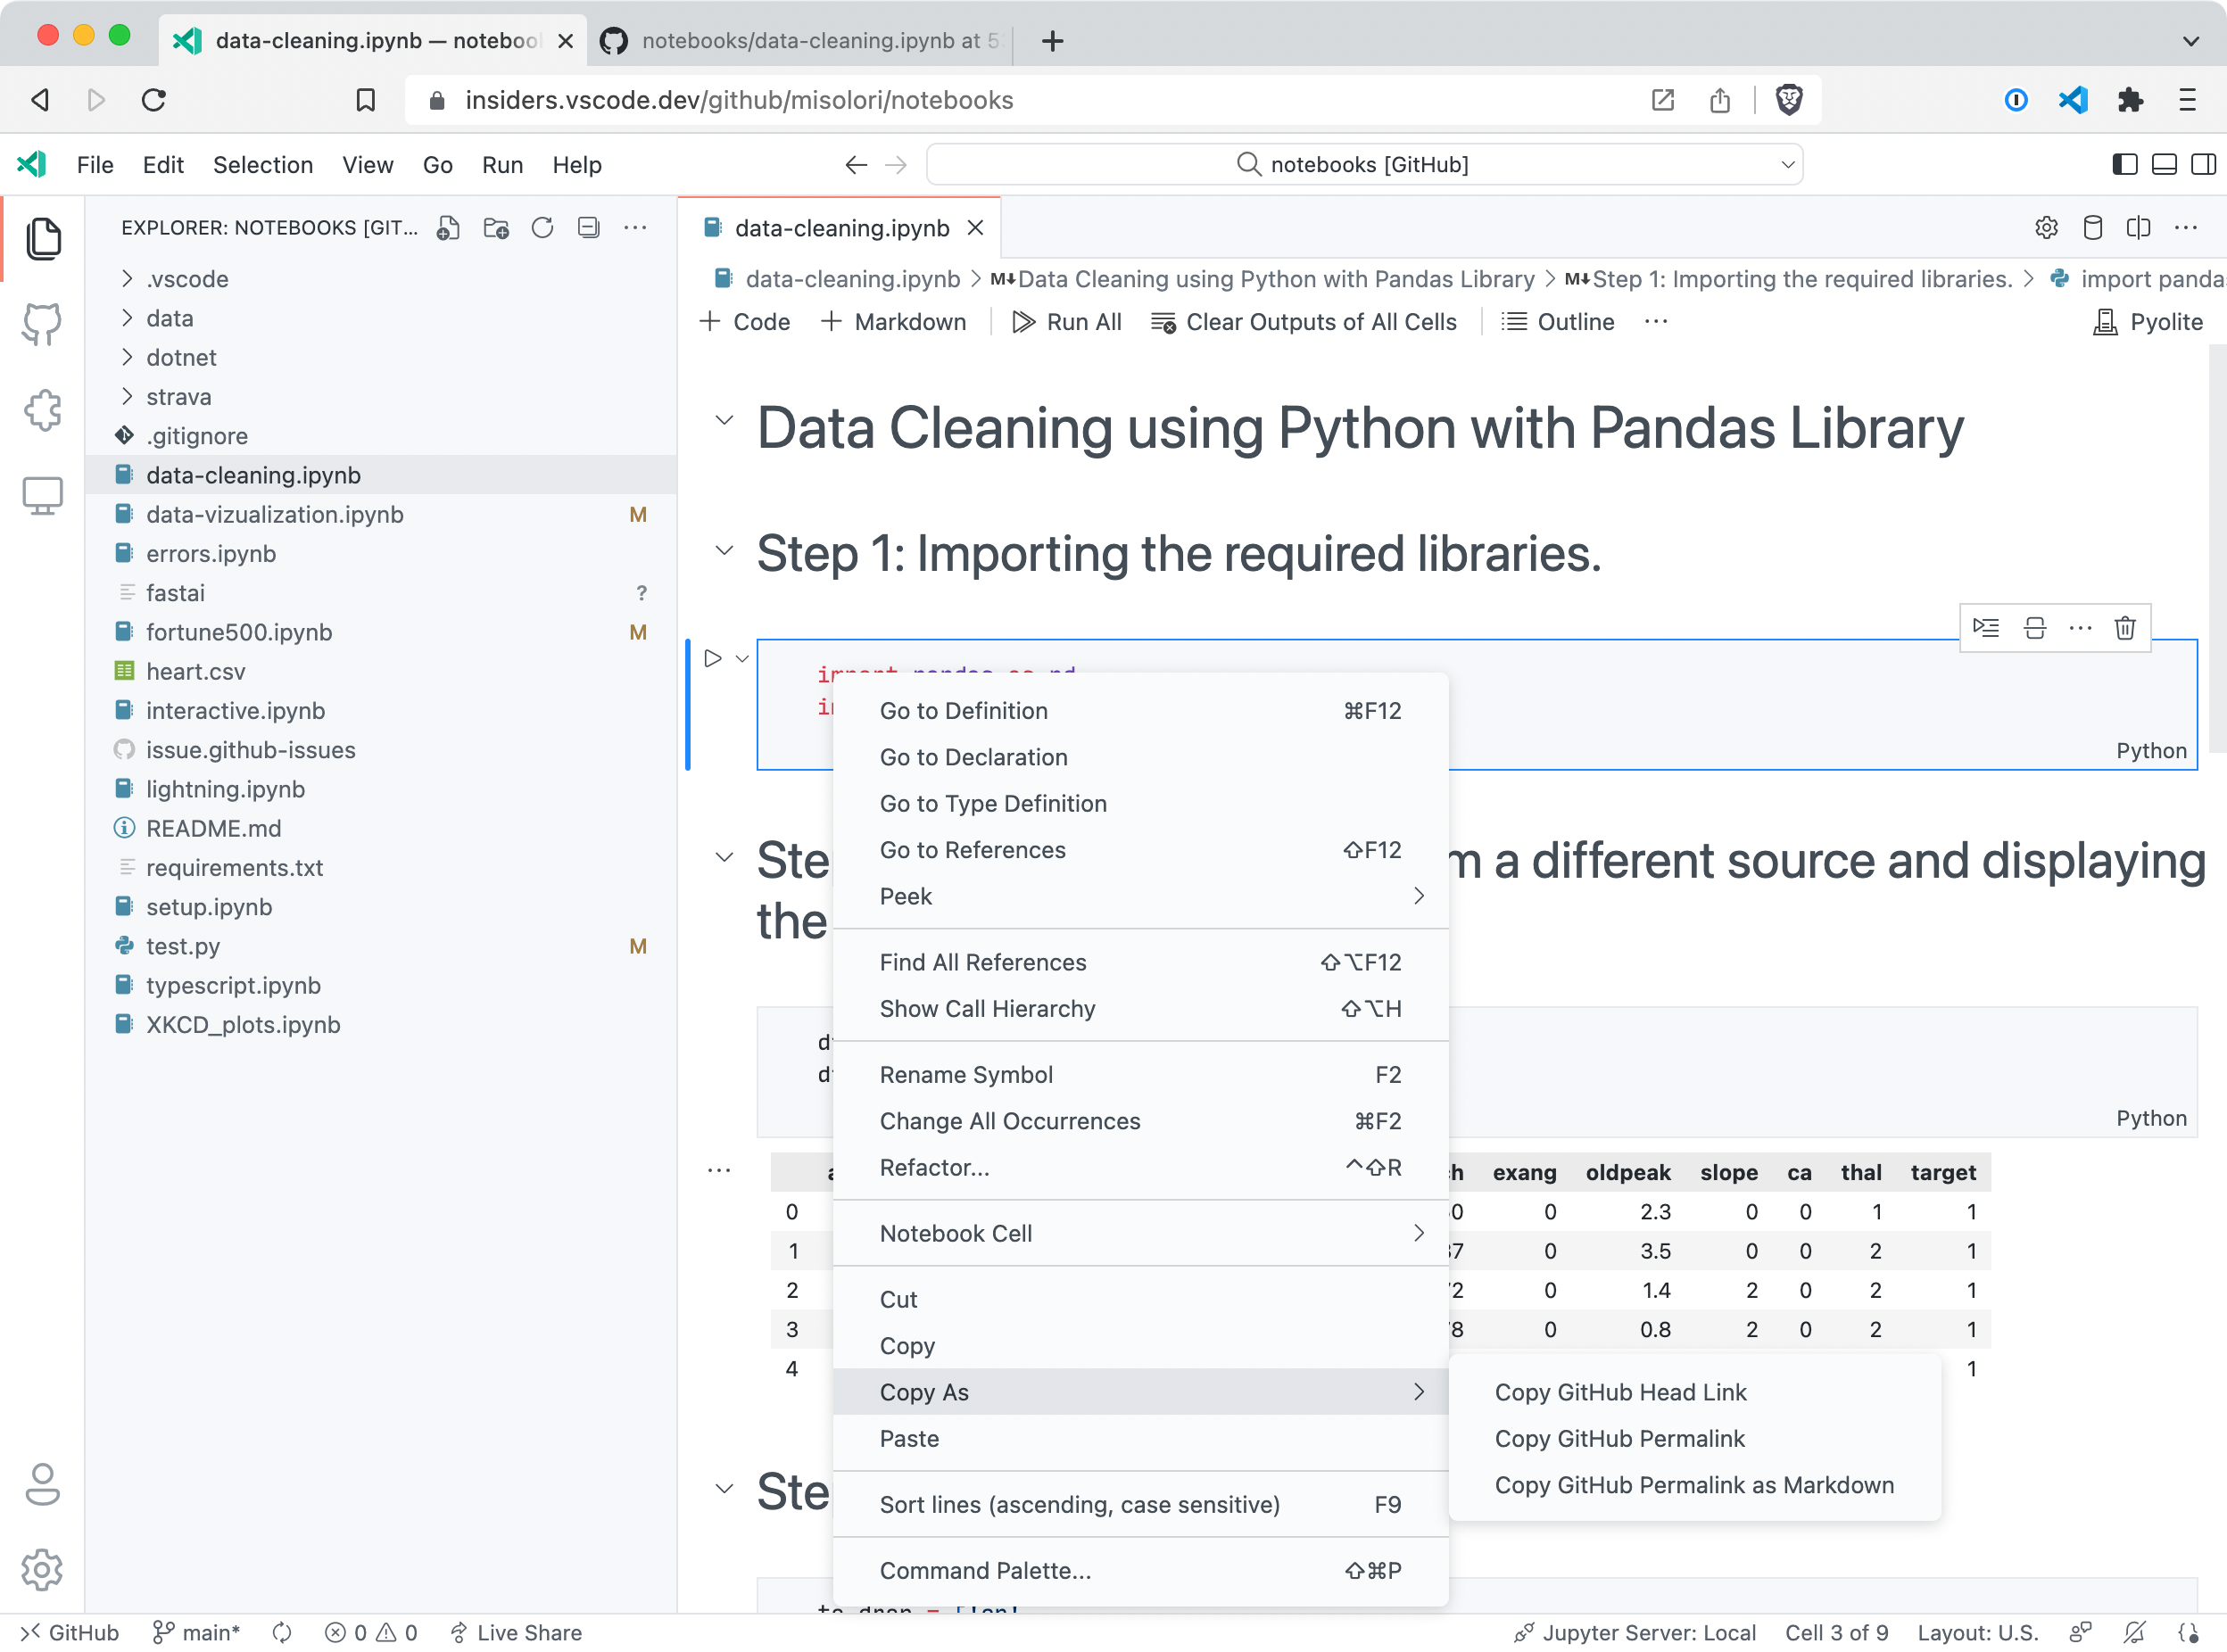Execute the import pandas cell with run arrow

pyautogui.click(x=712, y=657)
